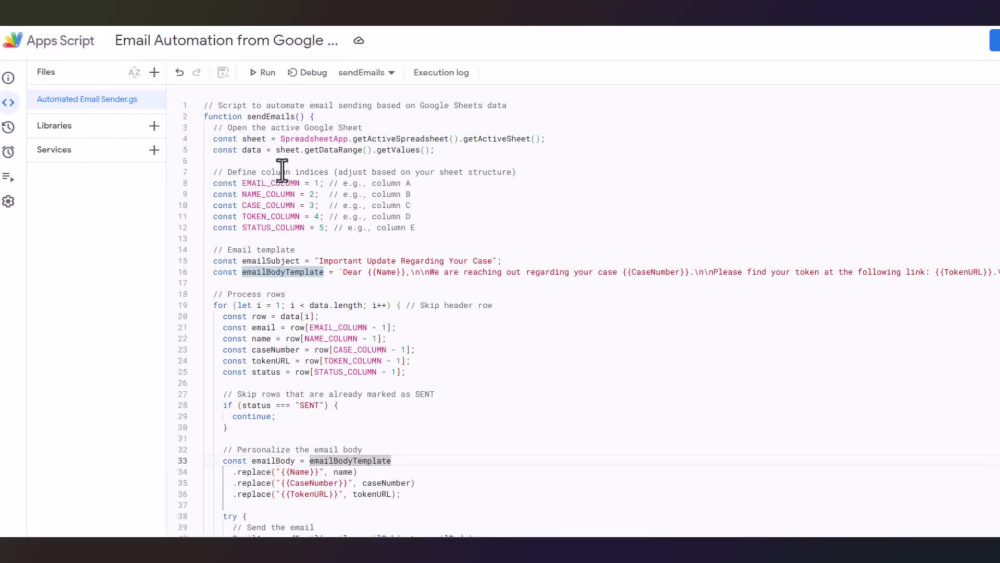Click the Libraries section label
The image size is (1000, 563).
coord(54,126)
